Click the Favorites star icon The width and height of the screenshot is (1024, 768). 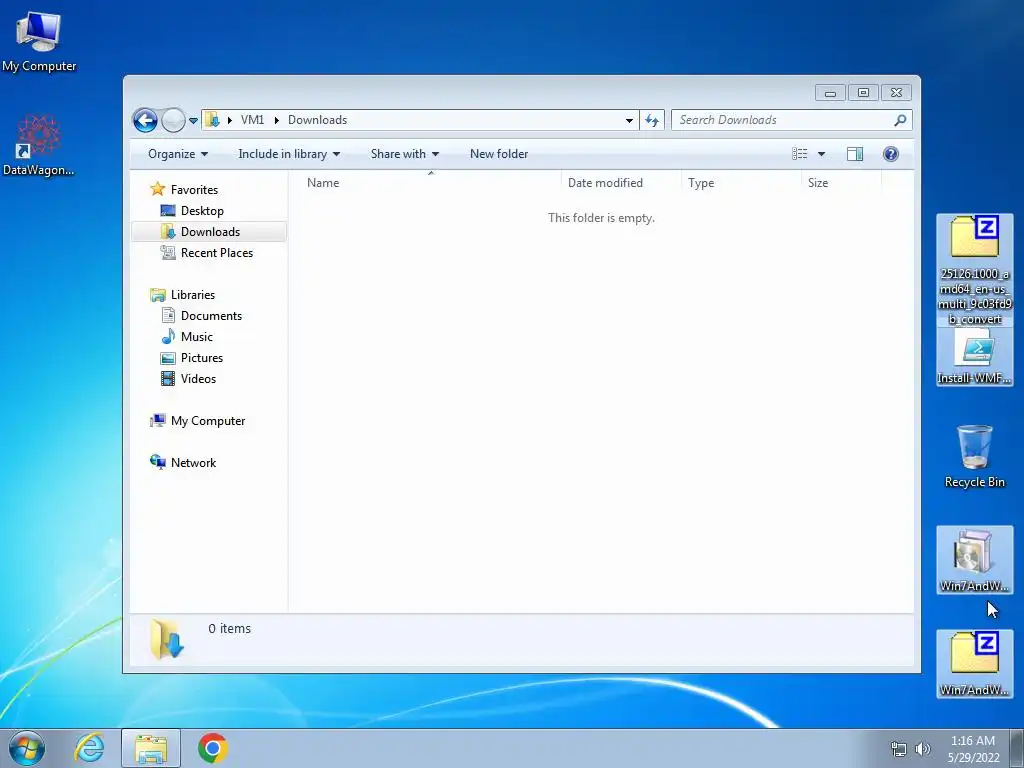tap(157, 189)
